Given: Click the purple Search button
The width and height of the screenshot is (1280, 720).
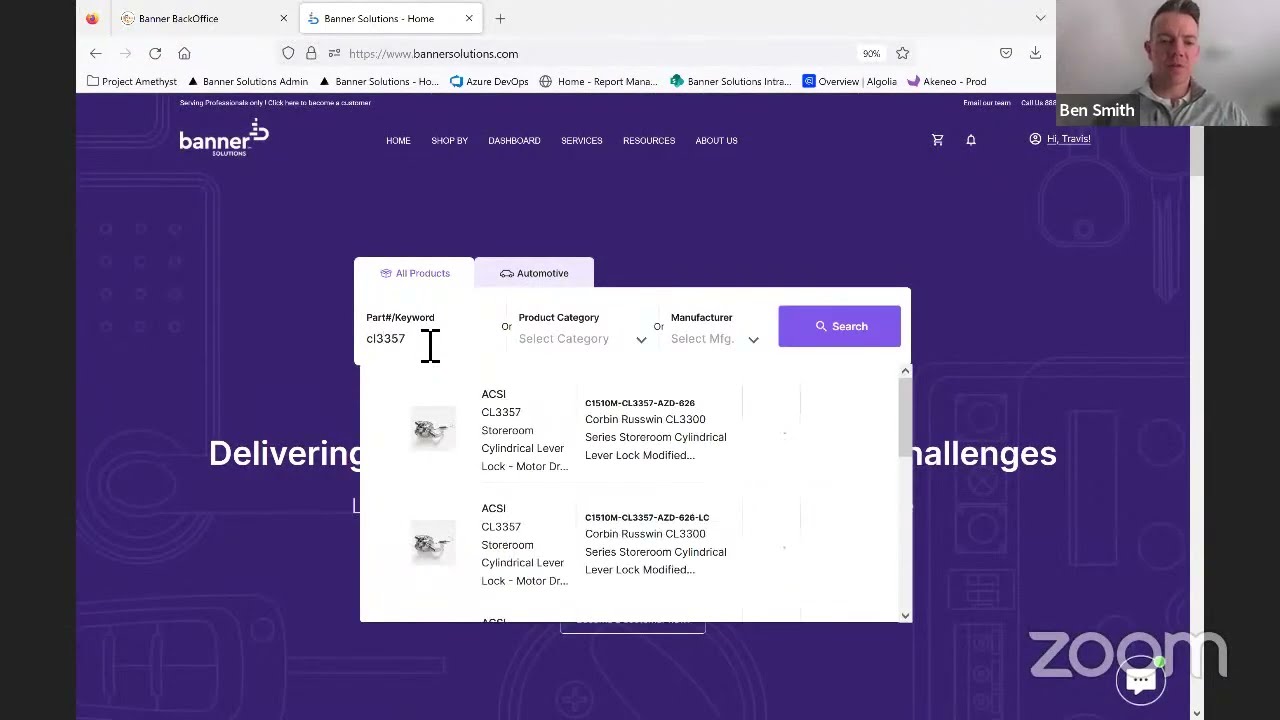Looking at the screenshot, I should click(x=839, y=326).
